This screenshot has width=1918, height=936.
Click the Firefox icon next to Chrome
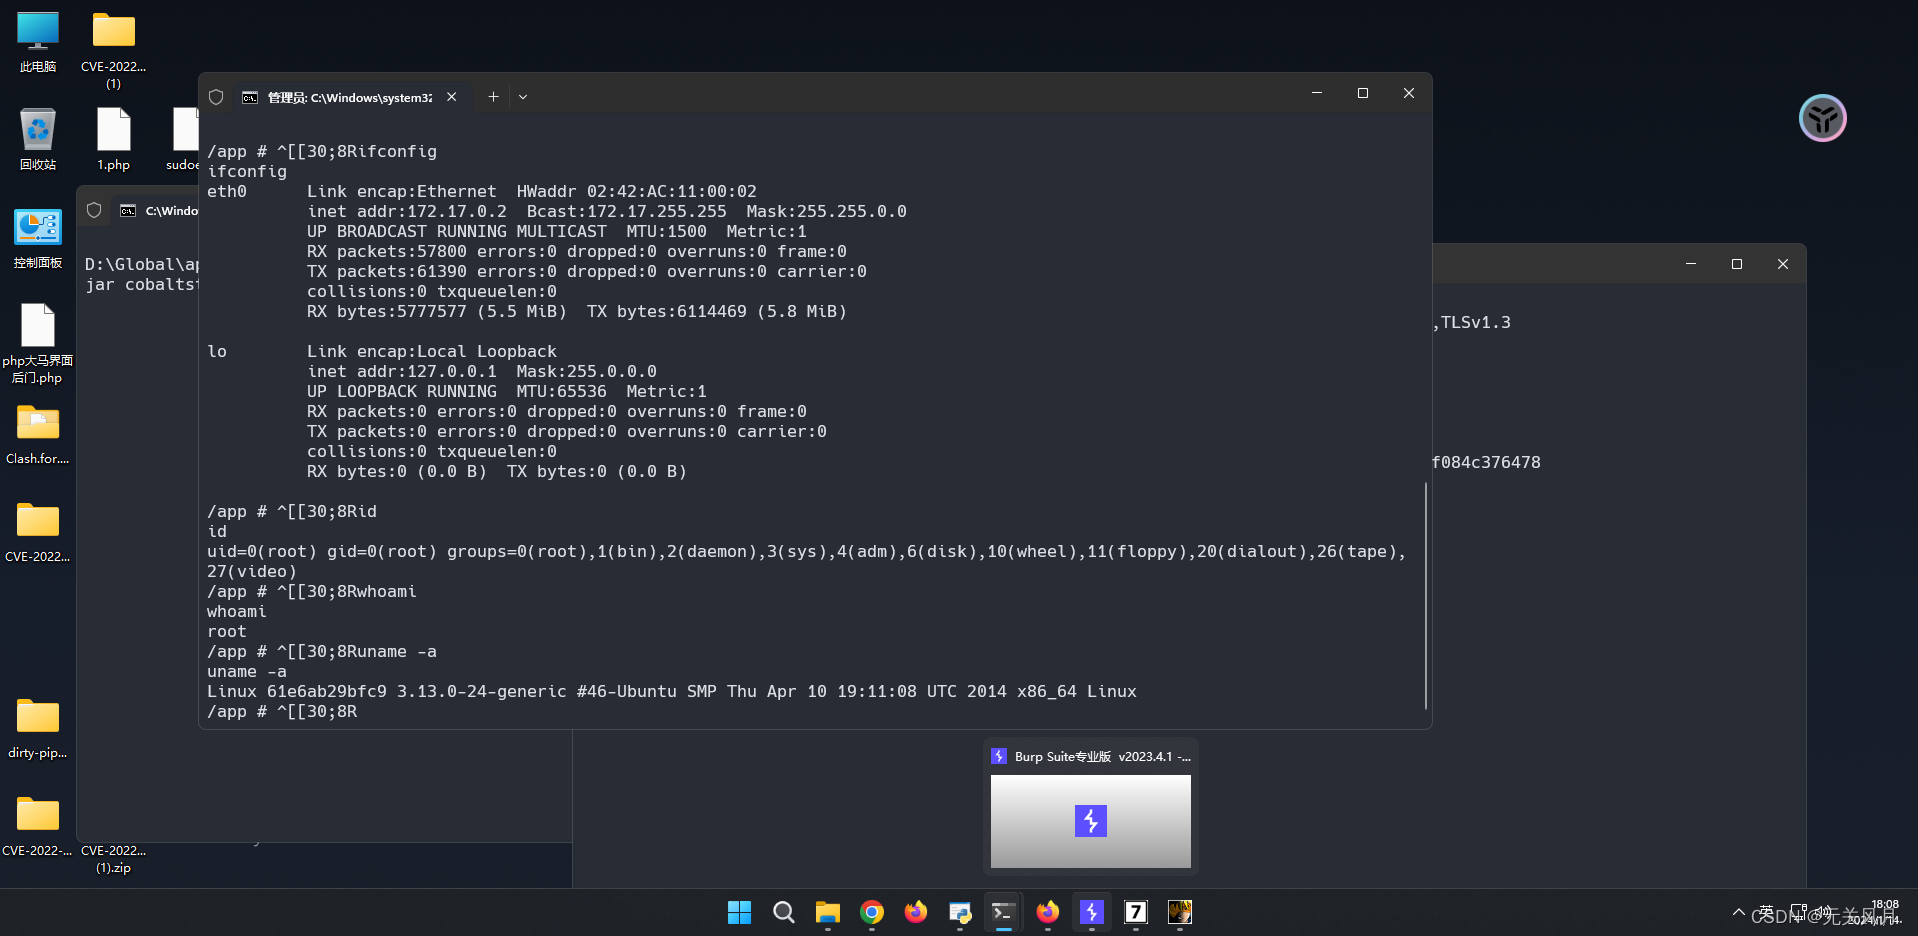coord(916,912)
